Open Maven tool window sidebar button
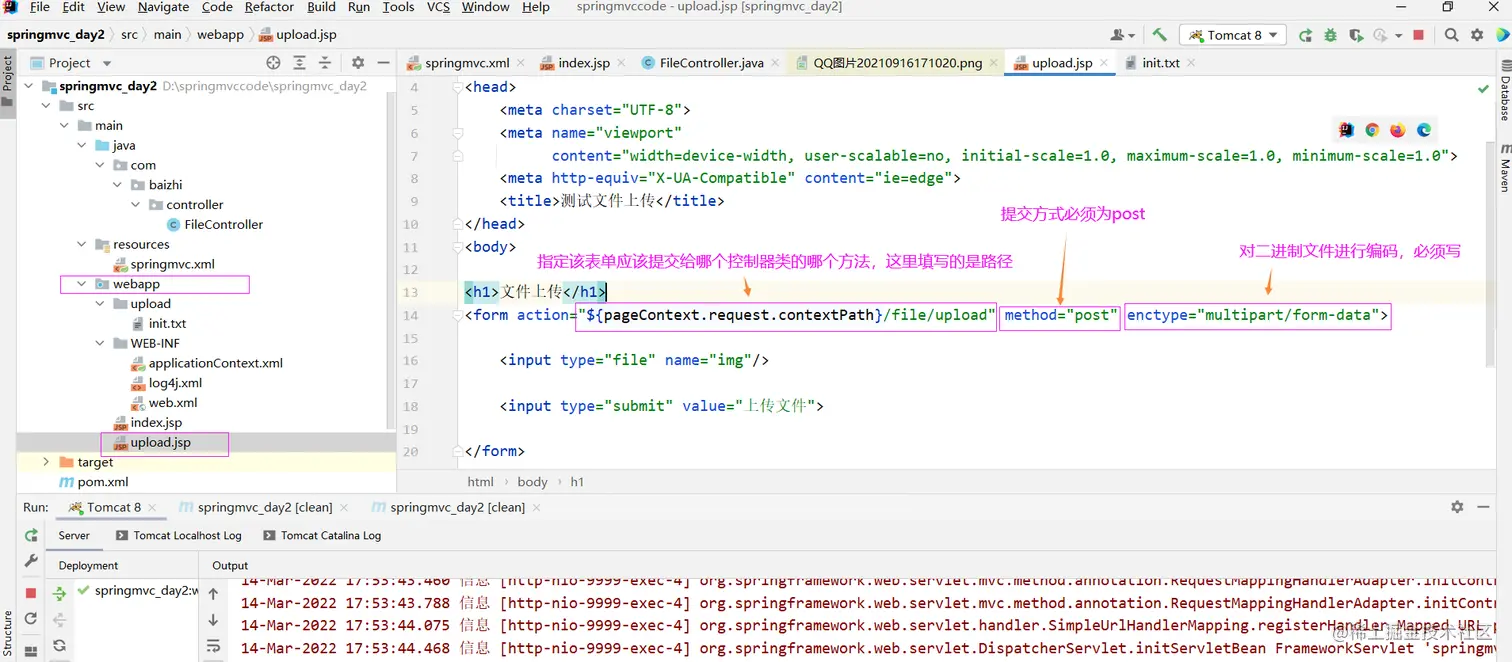 pos(1504,168)
